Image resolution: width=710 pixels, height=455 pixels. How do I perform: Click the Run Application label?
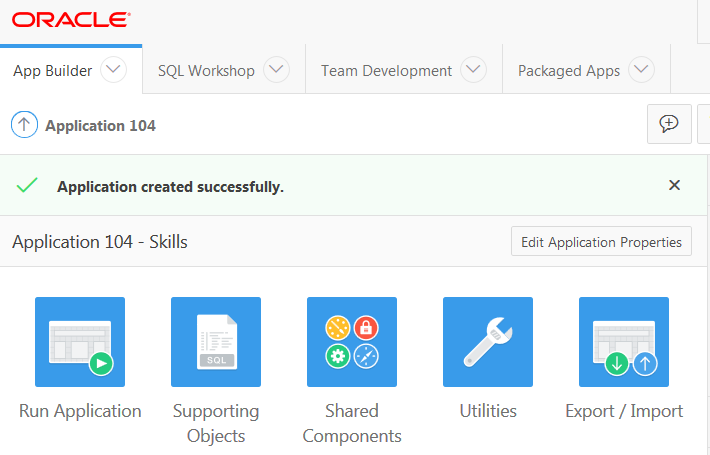click(x=80, y=411)
